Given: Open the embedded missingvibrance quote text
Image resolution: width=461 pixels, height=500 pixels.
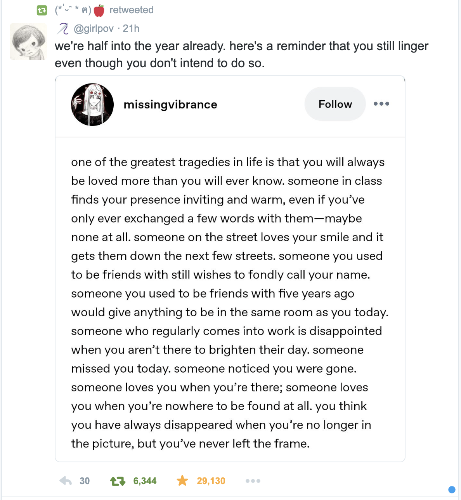Looking at the screenshot, I should tap(230, 303).
